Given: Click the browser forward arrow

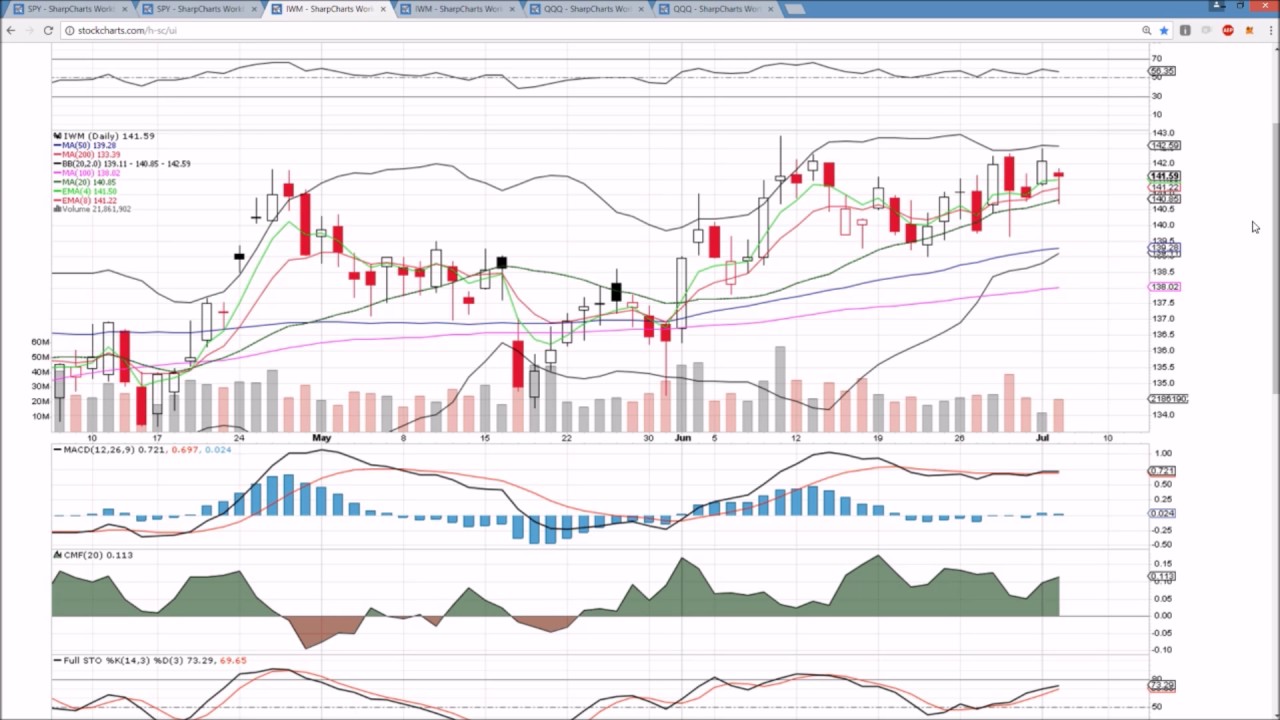Looking at the screenshot, I should coord(29,30).
